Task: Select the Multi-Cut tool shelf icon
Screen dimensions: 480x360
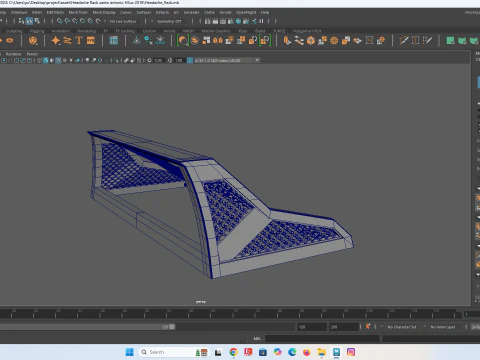Action: click(404, 41)
